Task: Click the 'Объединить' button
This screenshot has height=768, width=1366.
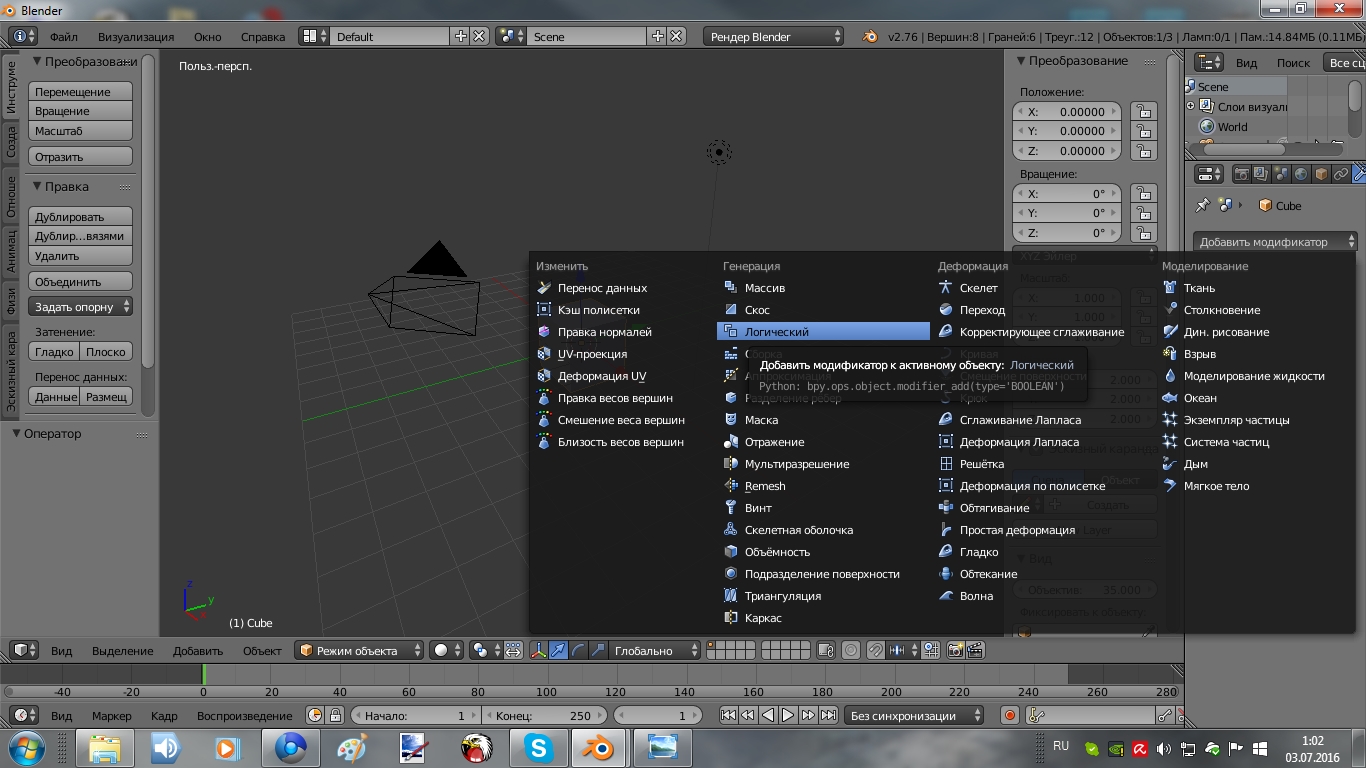Action: [81, 282]
